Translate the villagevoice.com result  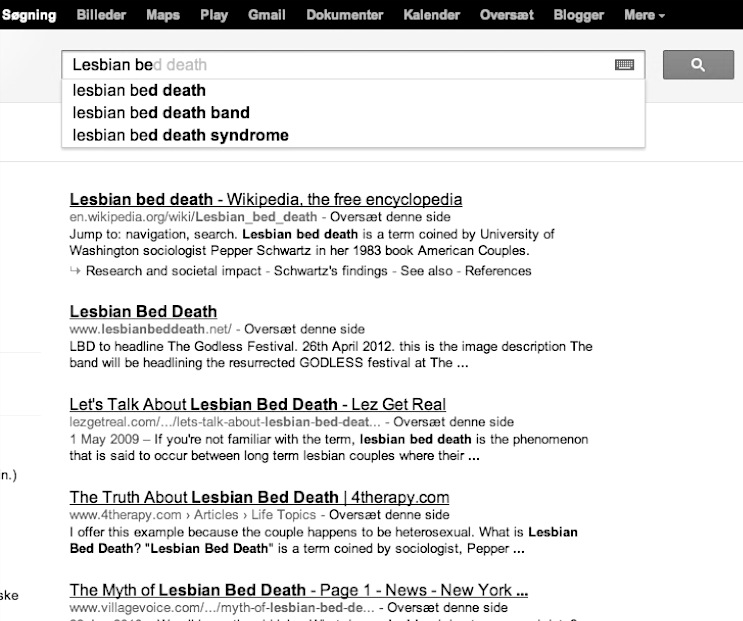447,608
